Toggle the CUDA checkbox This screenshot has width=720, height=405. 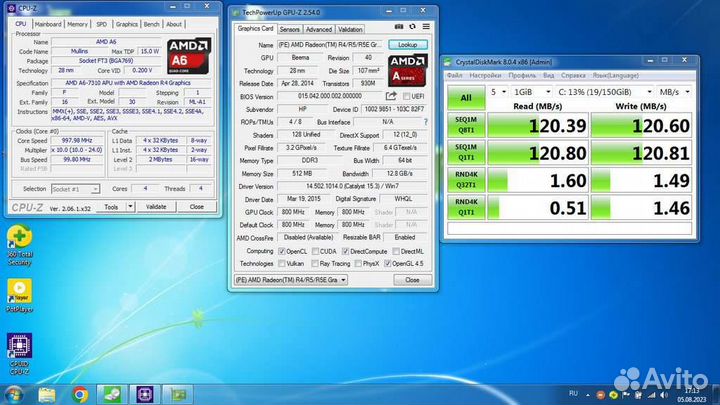click(x=315, y=252)
